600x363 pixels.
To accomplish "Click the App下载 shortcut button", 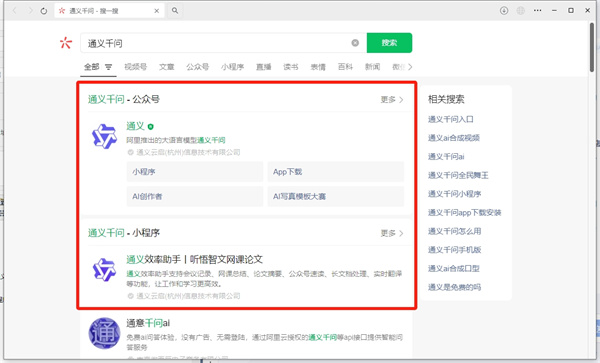I will (336, 172).
